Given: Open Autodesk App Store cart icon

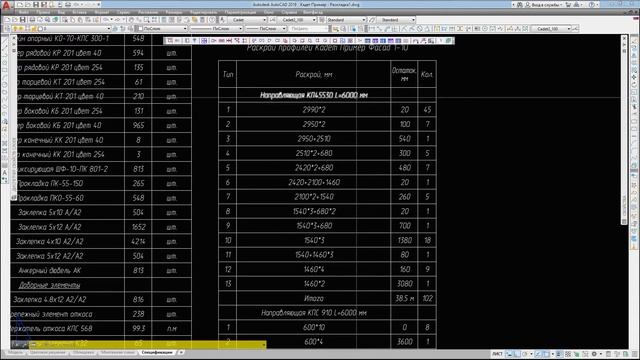Looking at the screenshot, I should [568, 4].
